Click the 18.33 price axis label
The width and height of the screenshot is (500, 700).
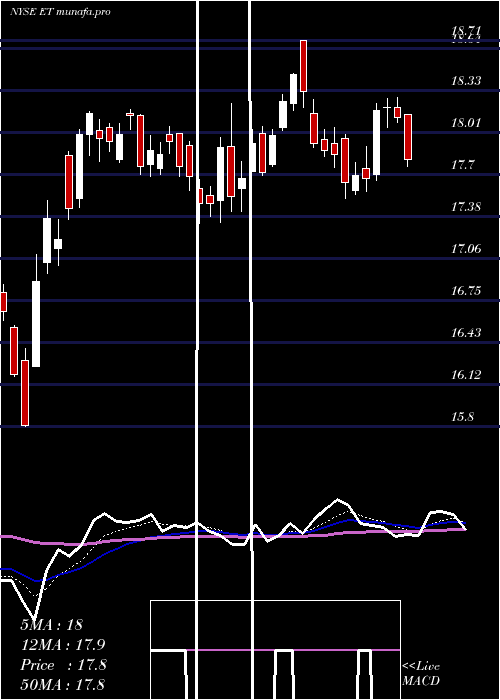tap(466, 81)
